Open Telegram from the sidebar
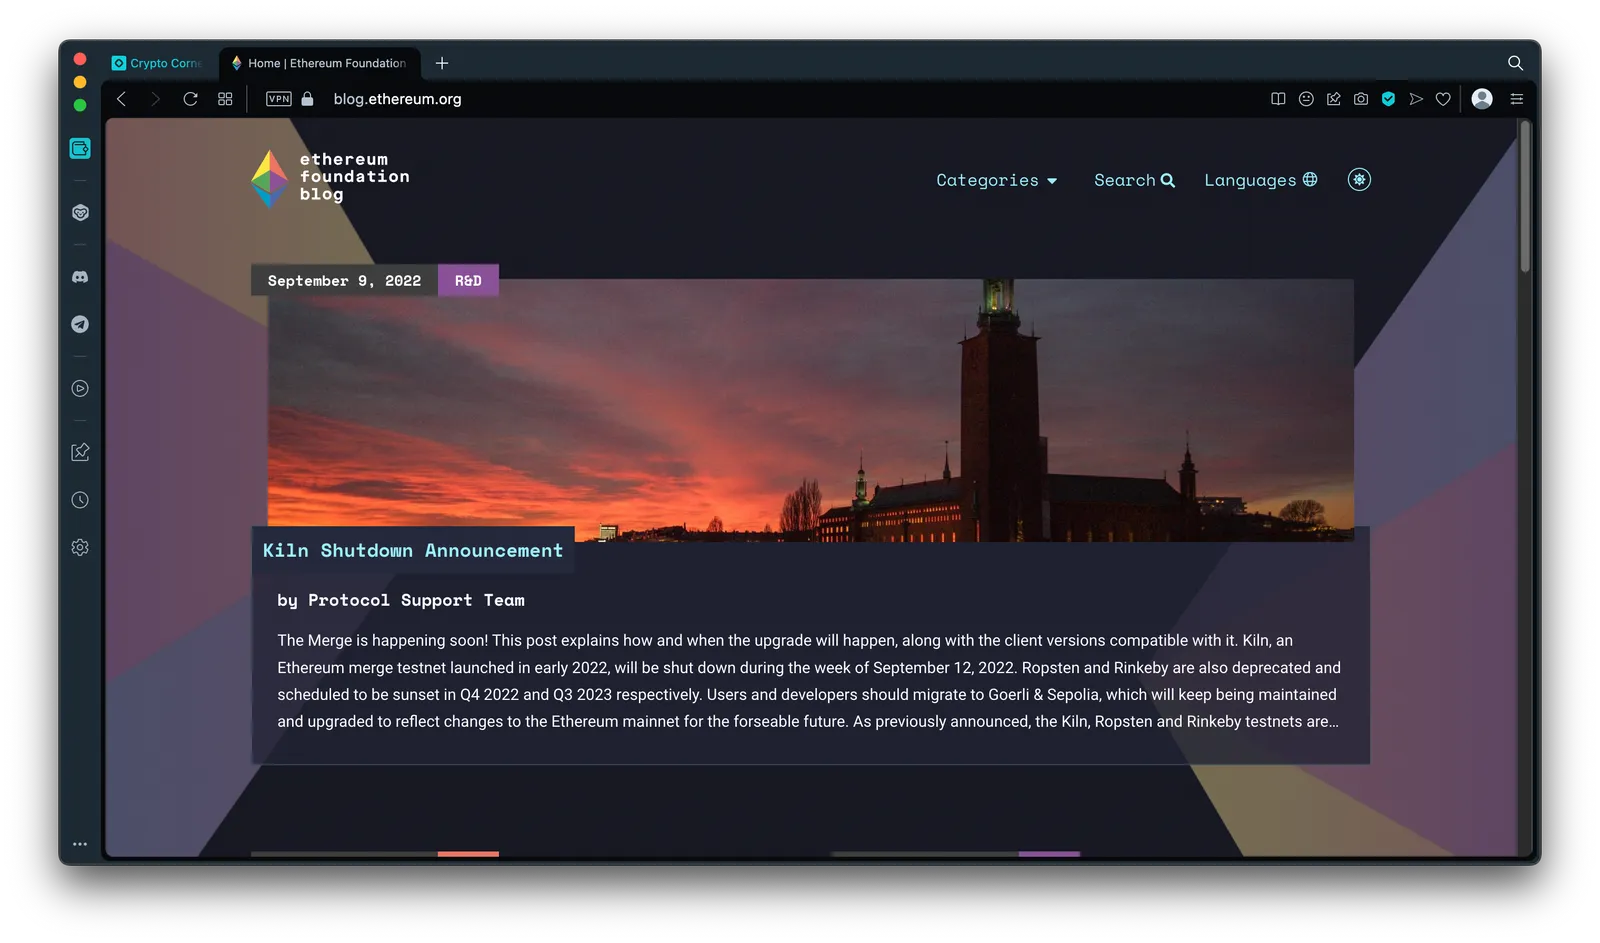The width and height of the screenshot is (1600, 943). pyautogui.click(x=80, y=324)
